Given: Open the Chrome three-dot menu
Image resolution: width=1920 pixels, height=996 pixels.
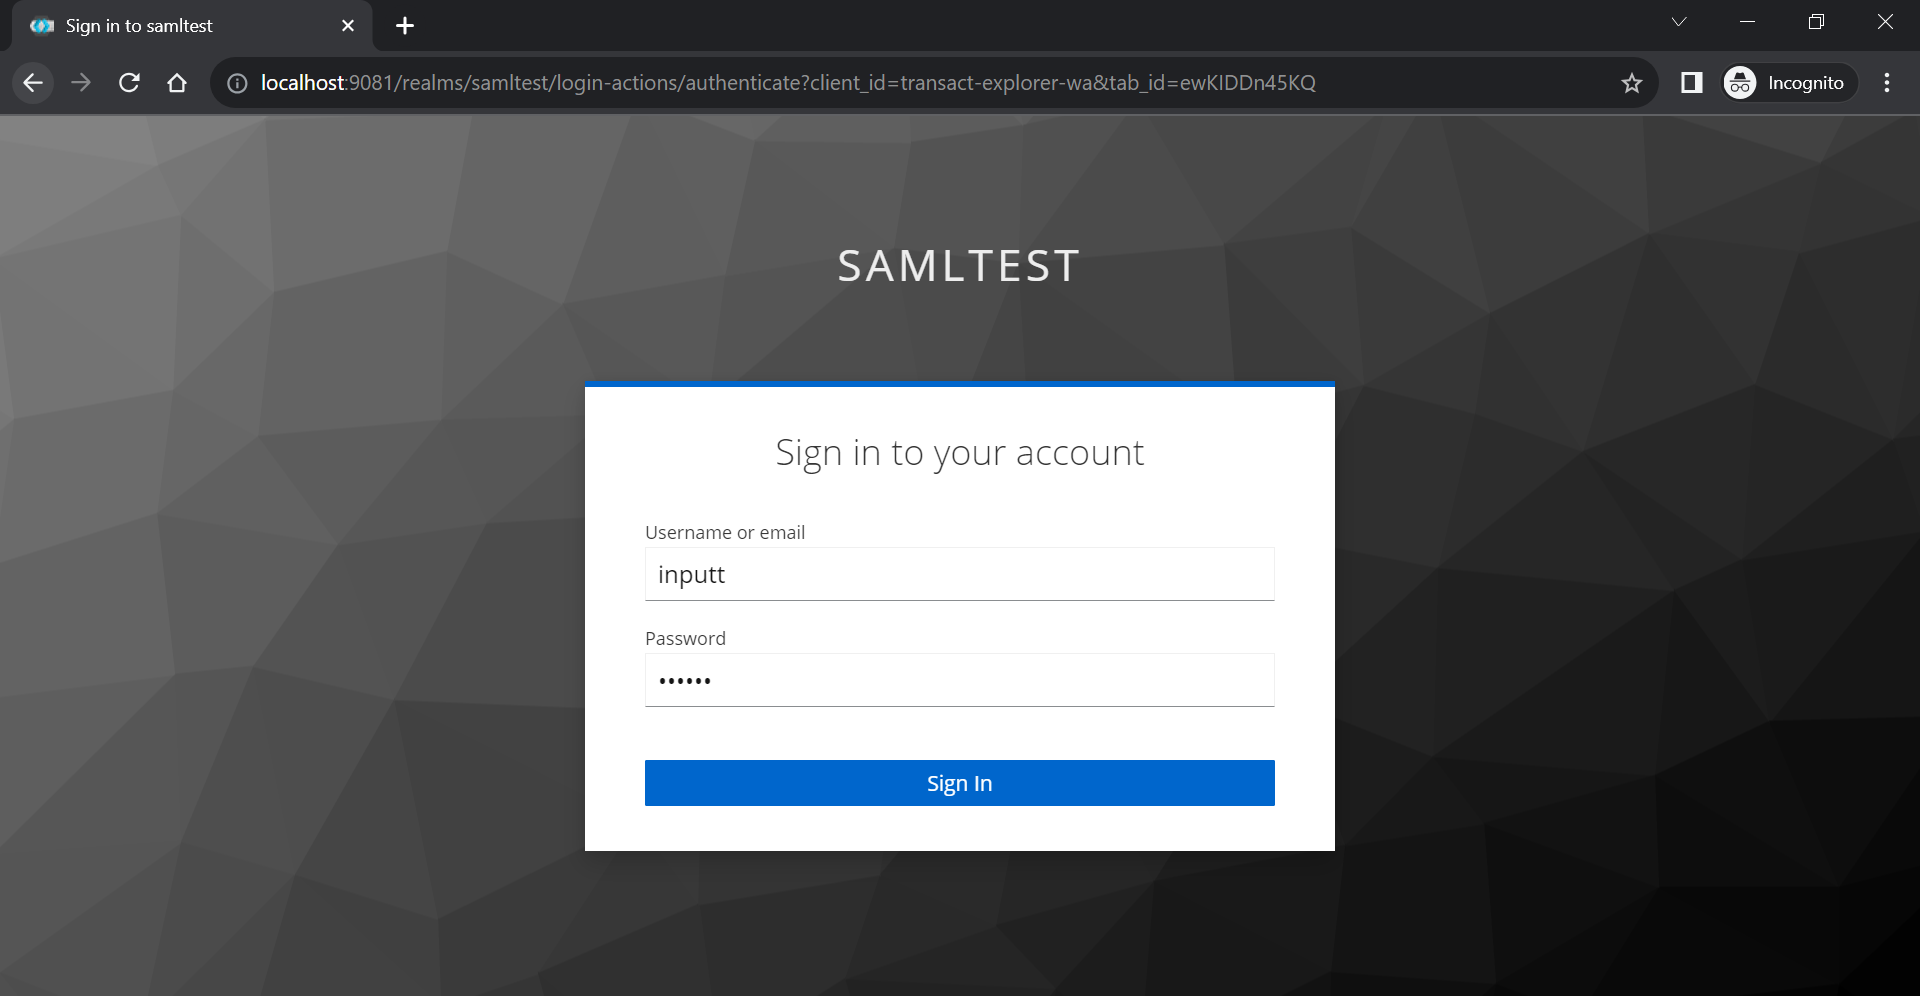Looking at the screenshot, I should 1887,83.
